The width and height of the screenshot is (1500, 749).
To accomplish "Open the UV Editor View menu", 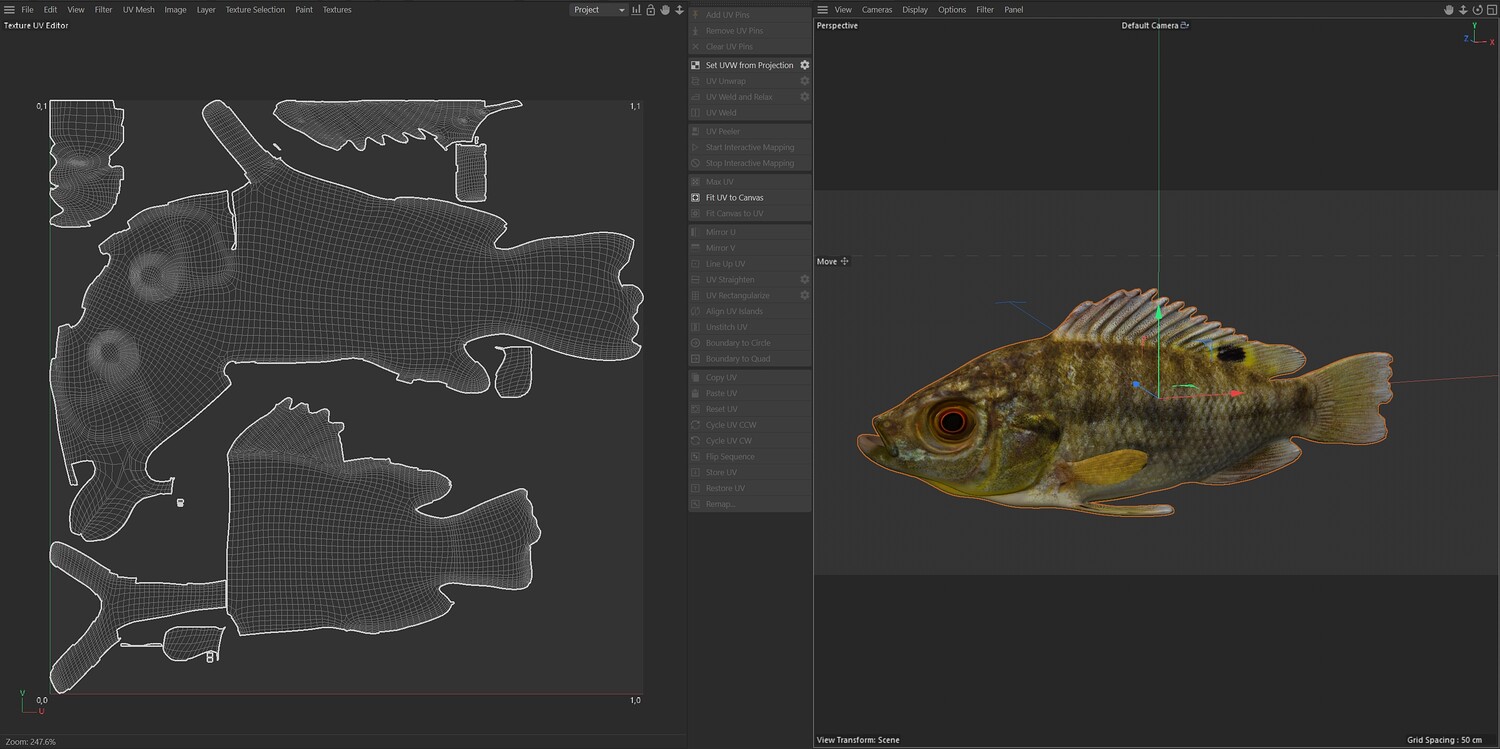I will [x=76, y=10].
